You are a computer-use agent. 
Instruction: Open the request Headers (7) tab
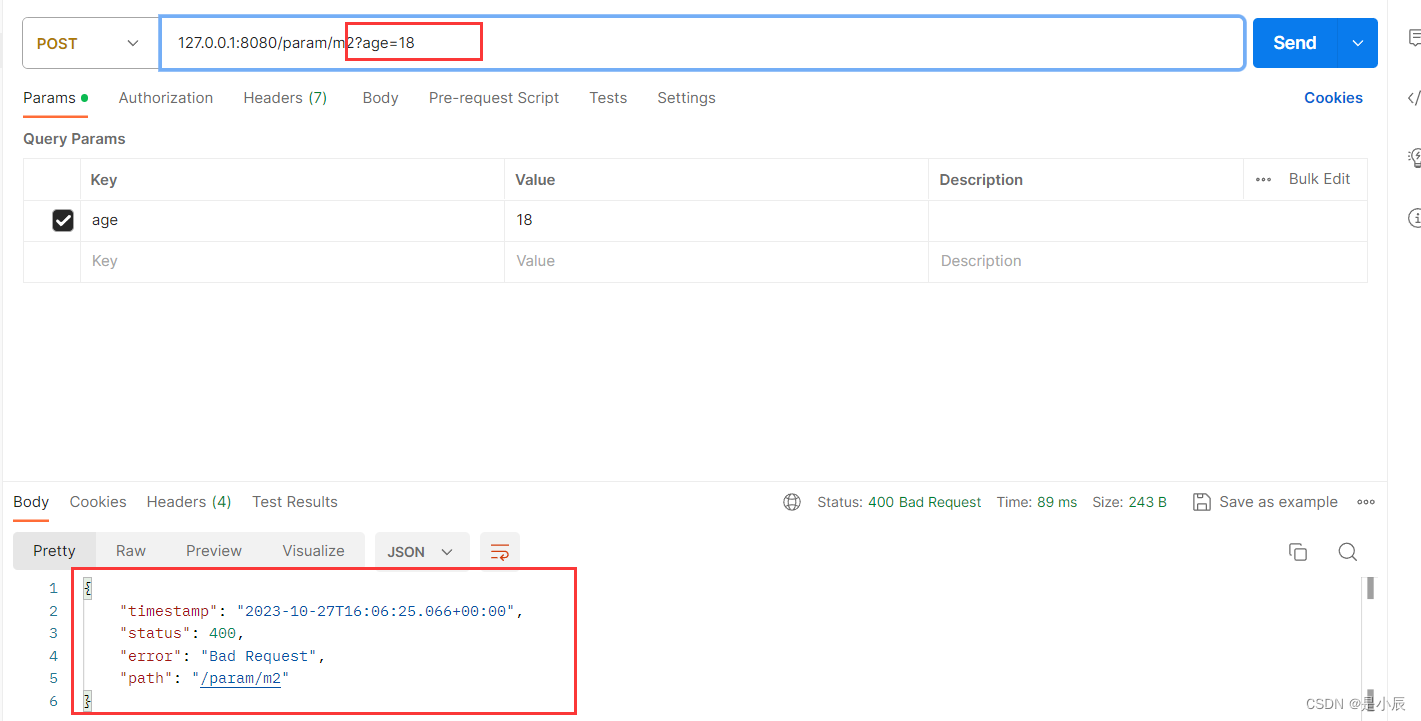click(x=285, y=98)
